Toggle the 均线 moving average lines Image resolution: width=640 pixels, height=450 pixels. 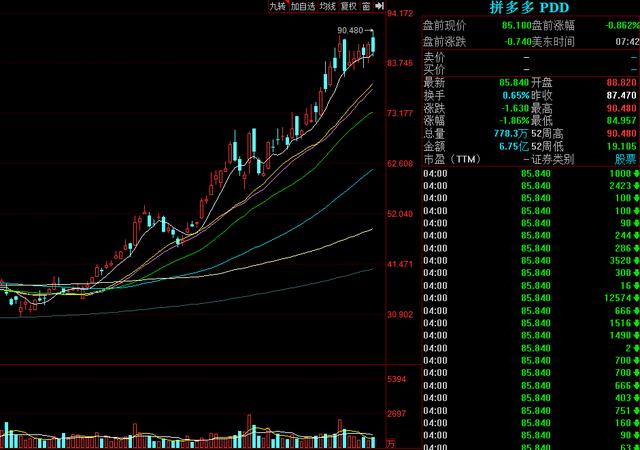[x=327, y=6]
